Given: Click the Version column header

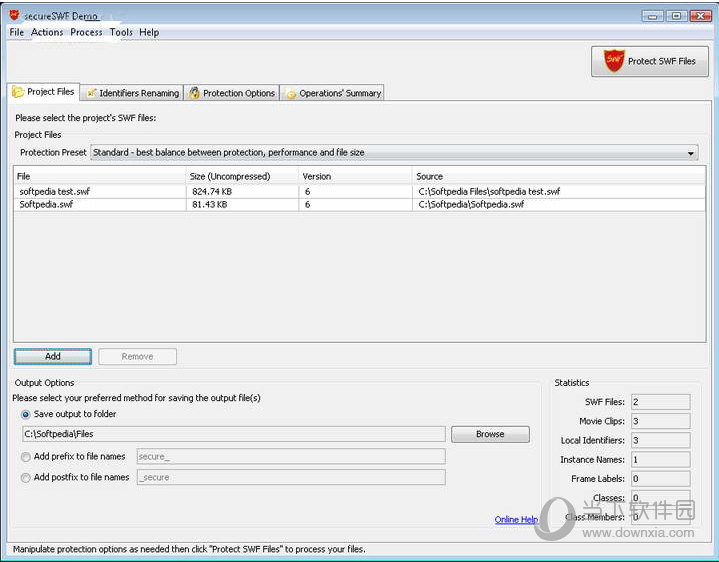Looking at the screenshot, I should tap(355, 176).
